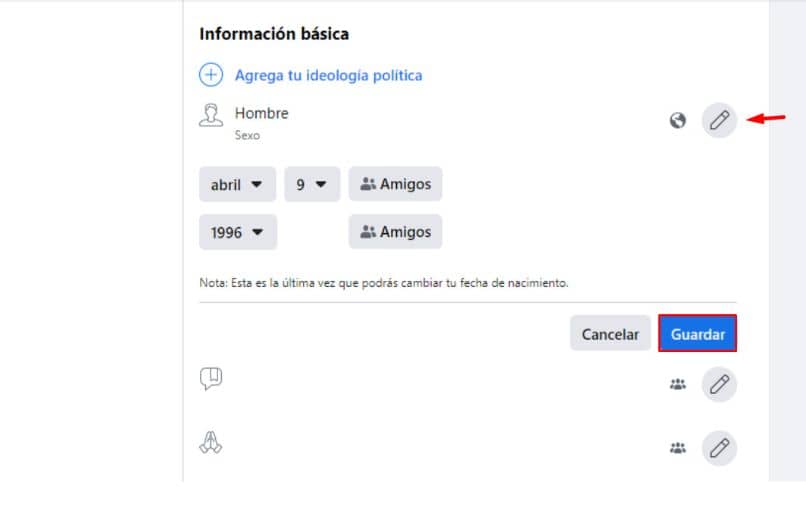Click the friends audience icon in the praying hands row
Image resolution: width=806 pixels, height=508 pixels.
point(678,449)
